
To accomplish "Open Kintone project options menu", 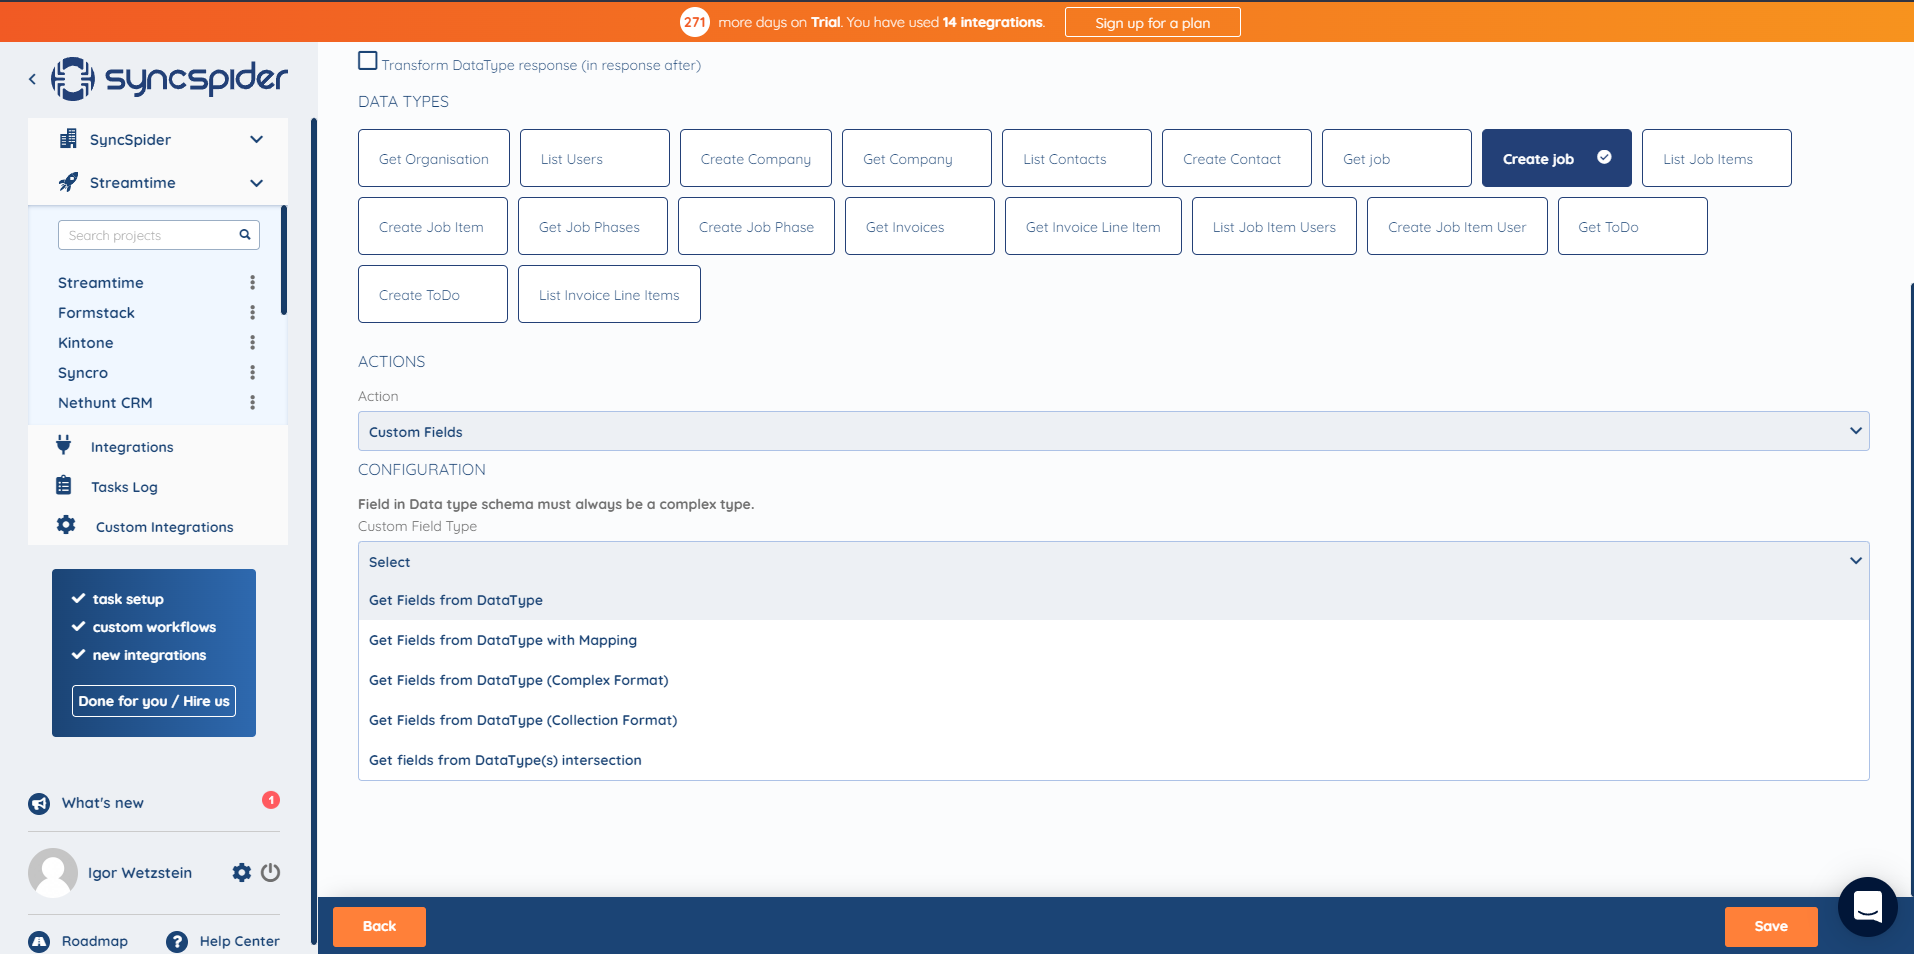I will coord(252,343).
